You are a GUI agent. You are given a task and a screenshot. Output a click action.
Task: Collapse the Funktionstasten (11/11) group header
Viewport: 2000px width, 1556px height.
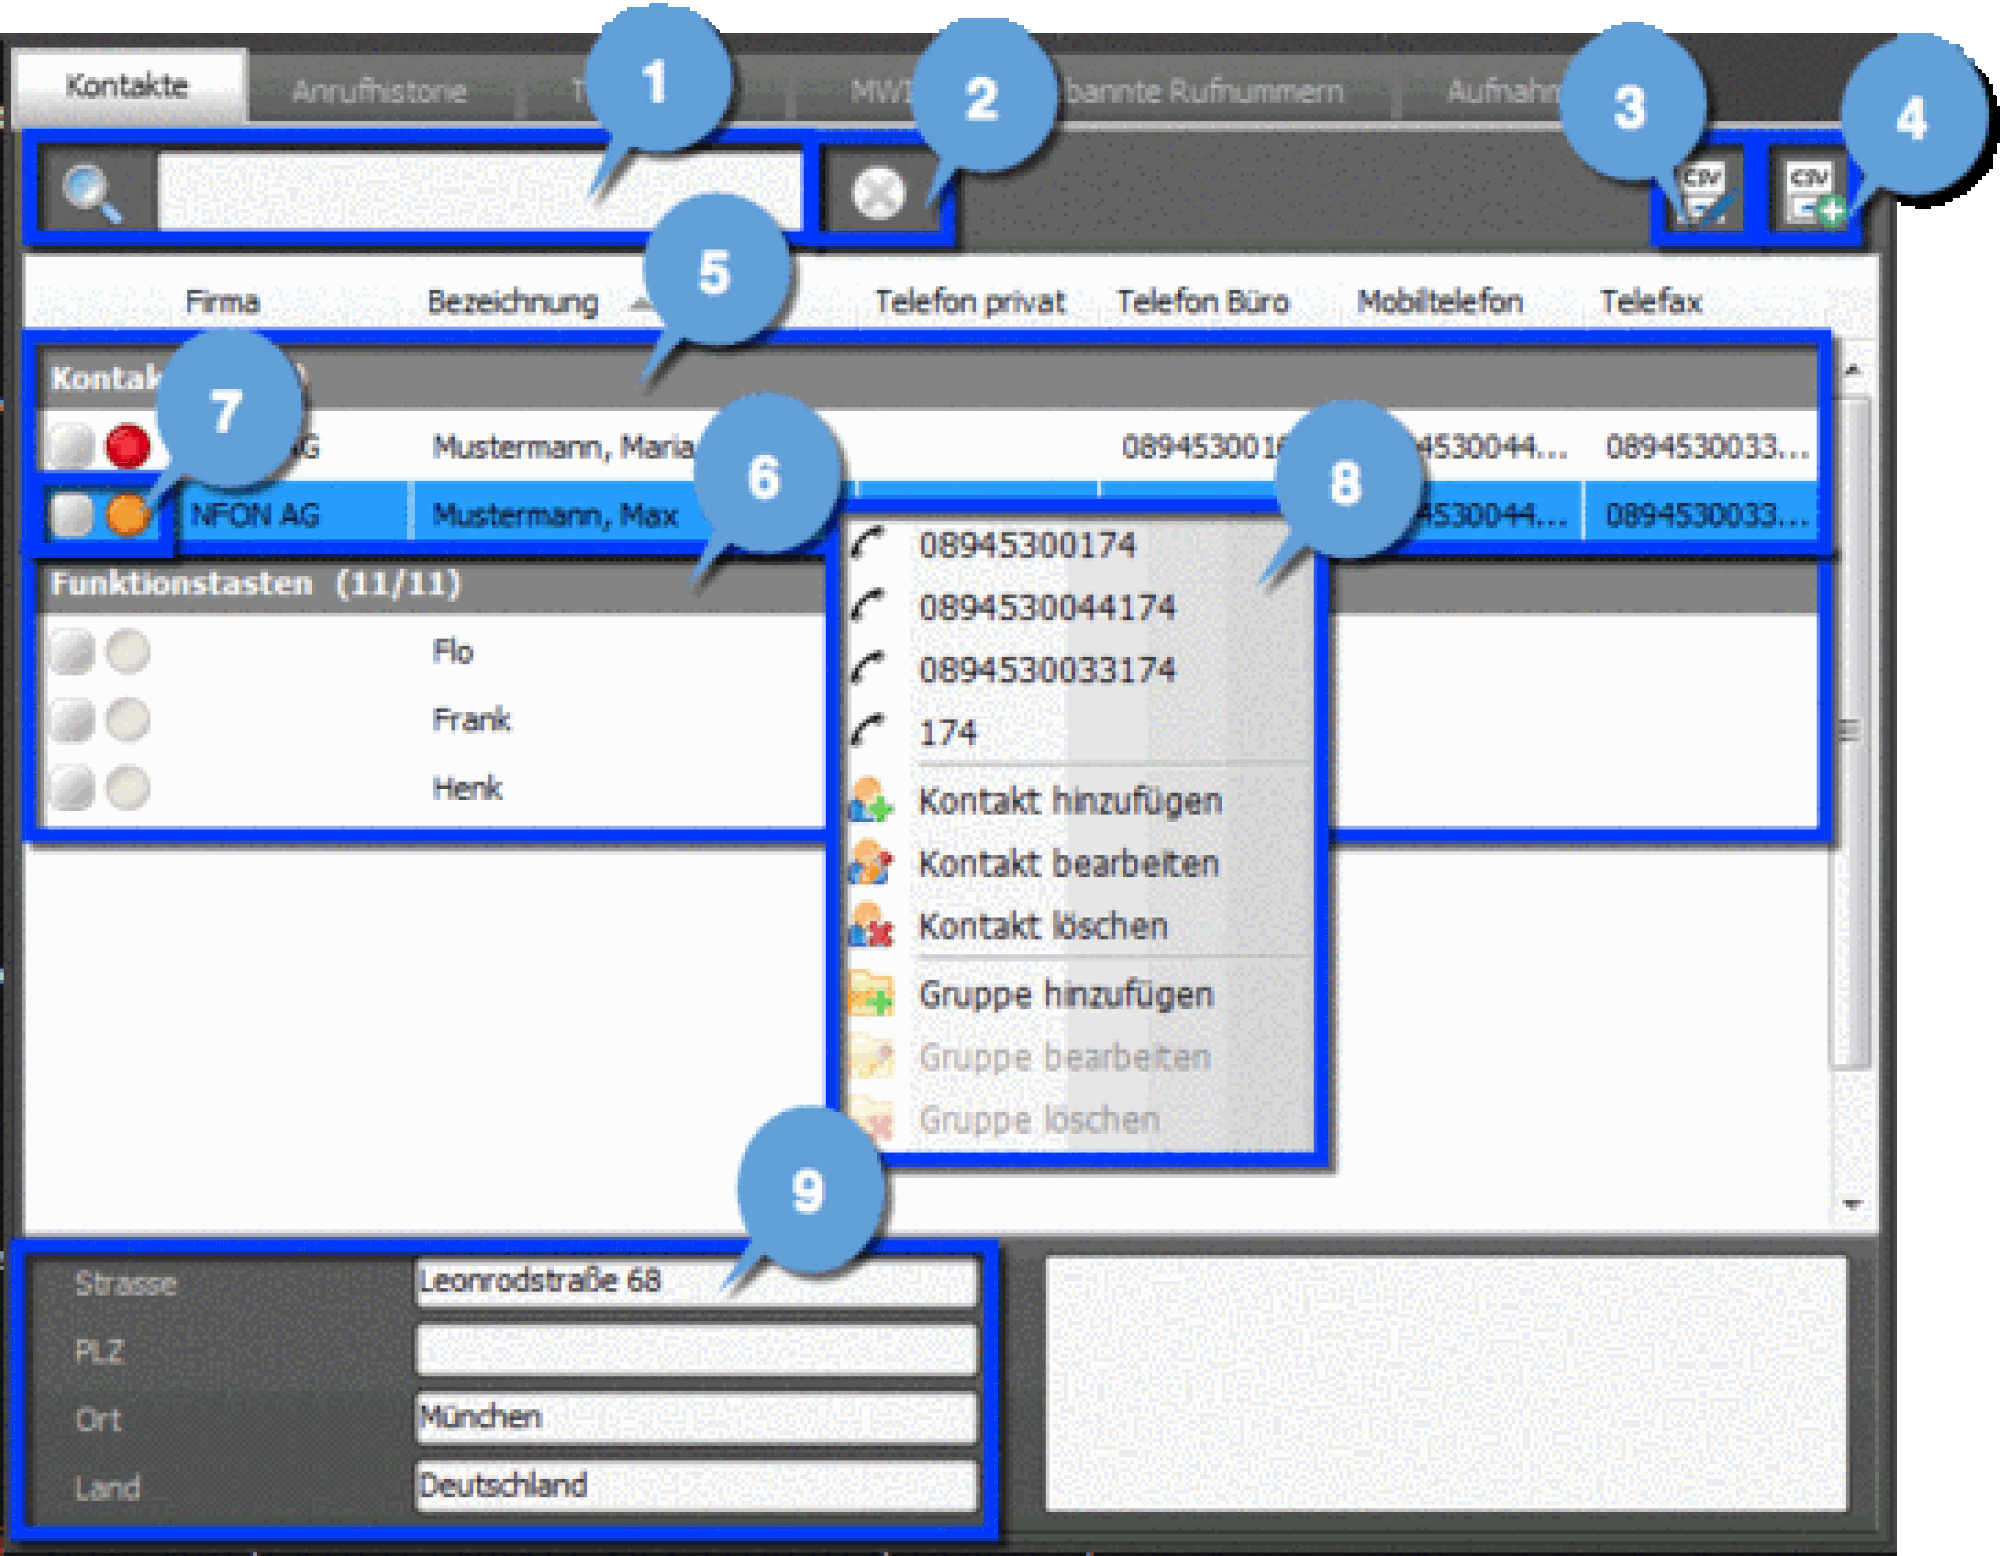(255, 584)
